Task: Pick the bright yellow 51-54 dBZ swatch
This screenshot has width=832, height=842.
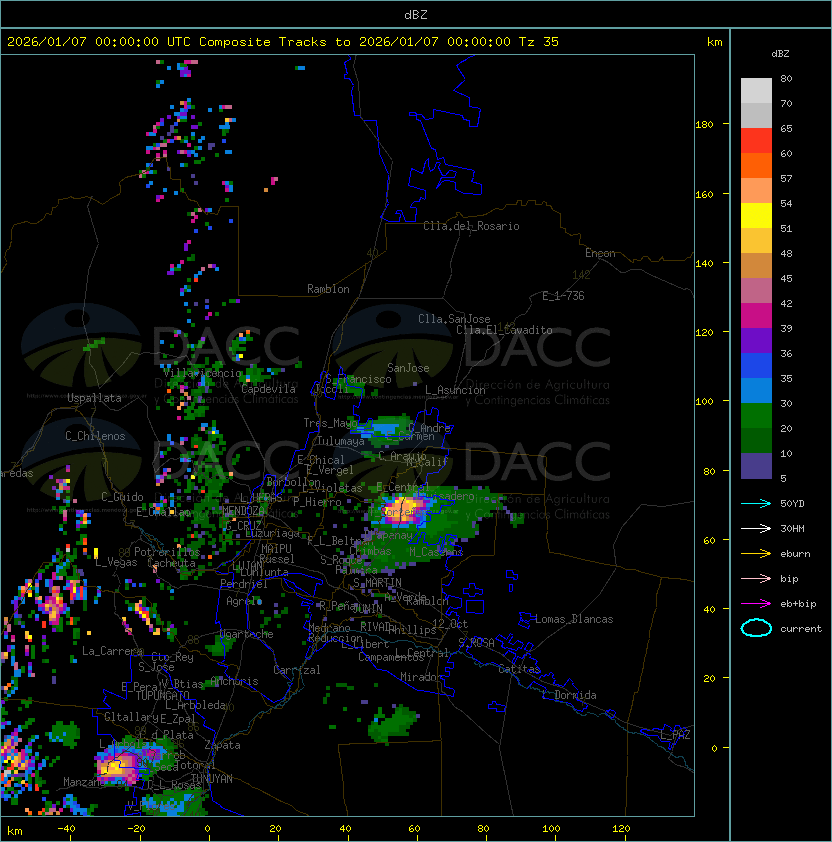Action: 756,215
